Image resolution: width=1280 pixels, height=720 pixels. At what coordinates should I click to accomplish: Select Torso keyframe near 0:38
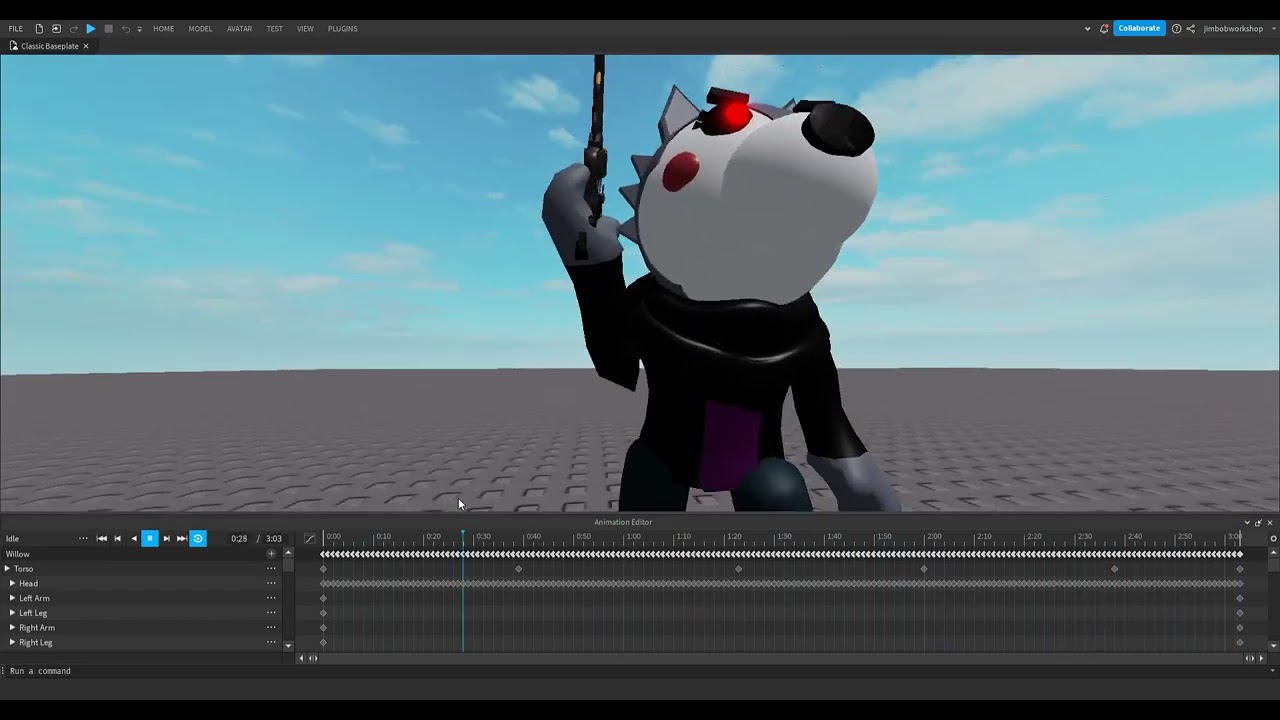[518, 569]
